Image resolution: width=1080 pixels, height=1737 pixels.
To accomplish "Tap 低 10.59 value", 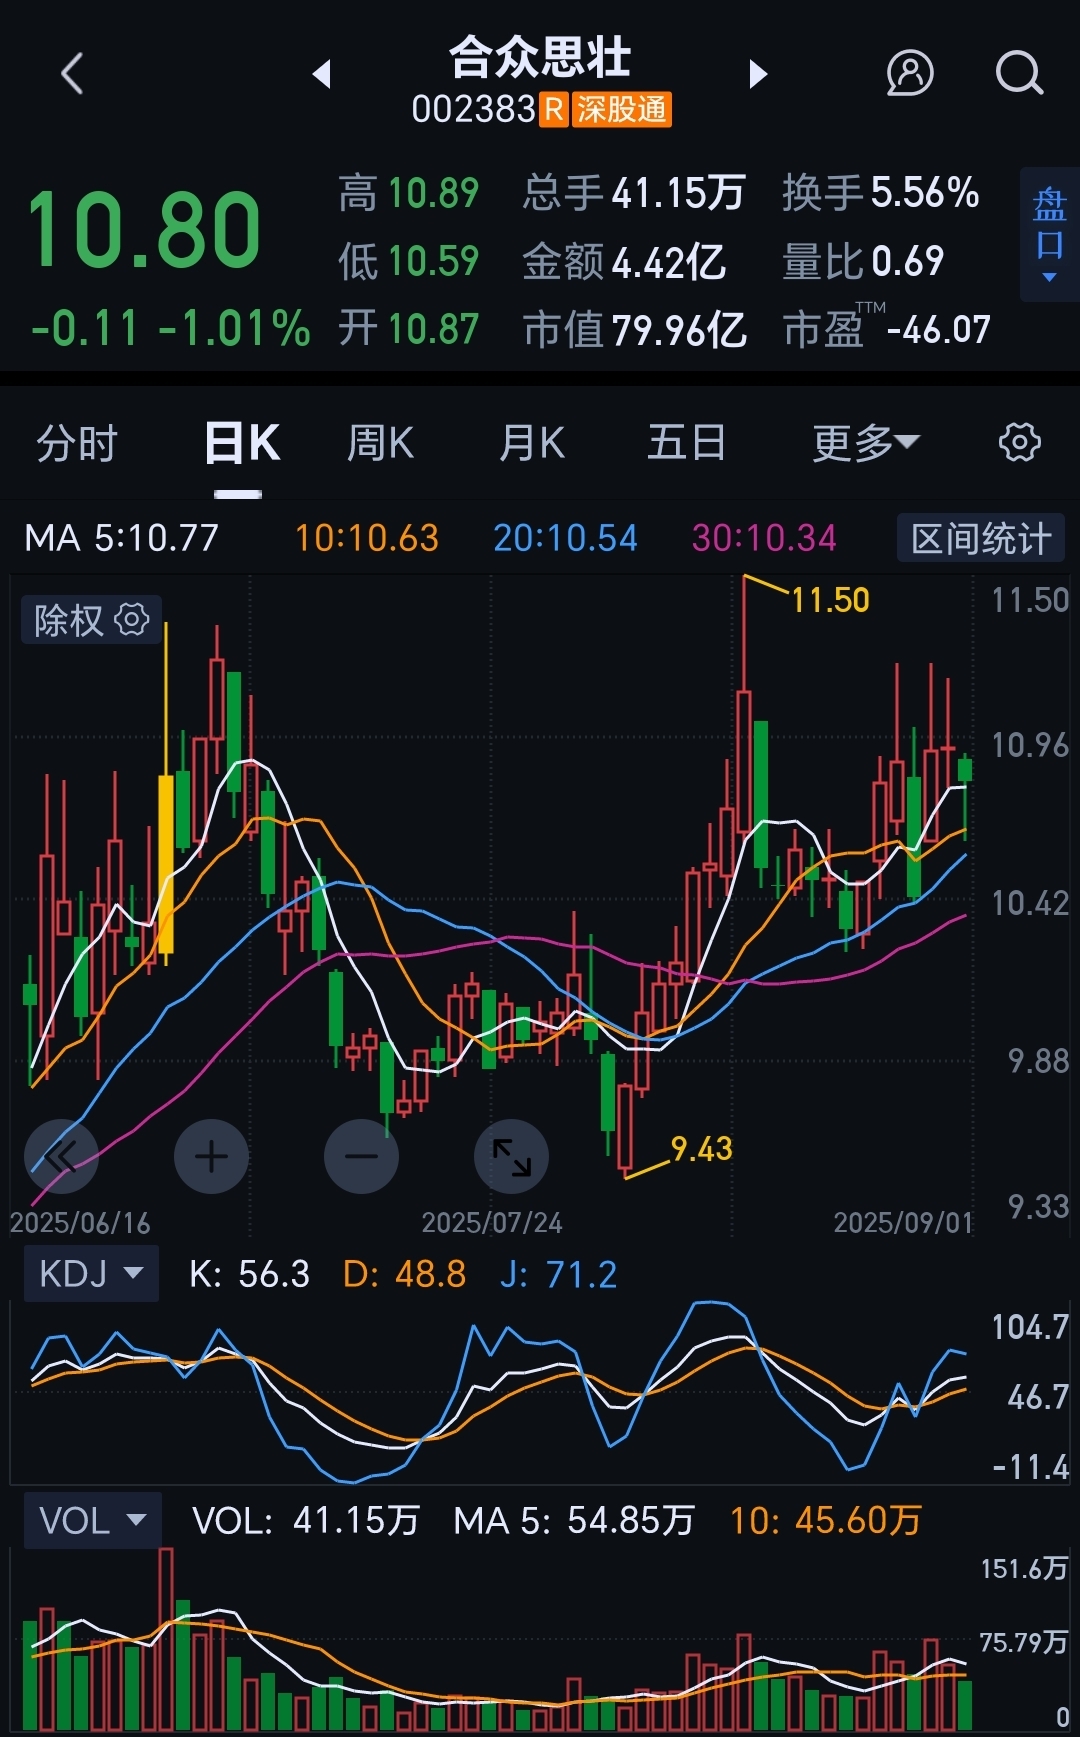I will (x=409, y=261).
